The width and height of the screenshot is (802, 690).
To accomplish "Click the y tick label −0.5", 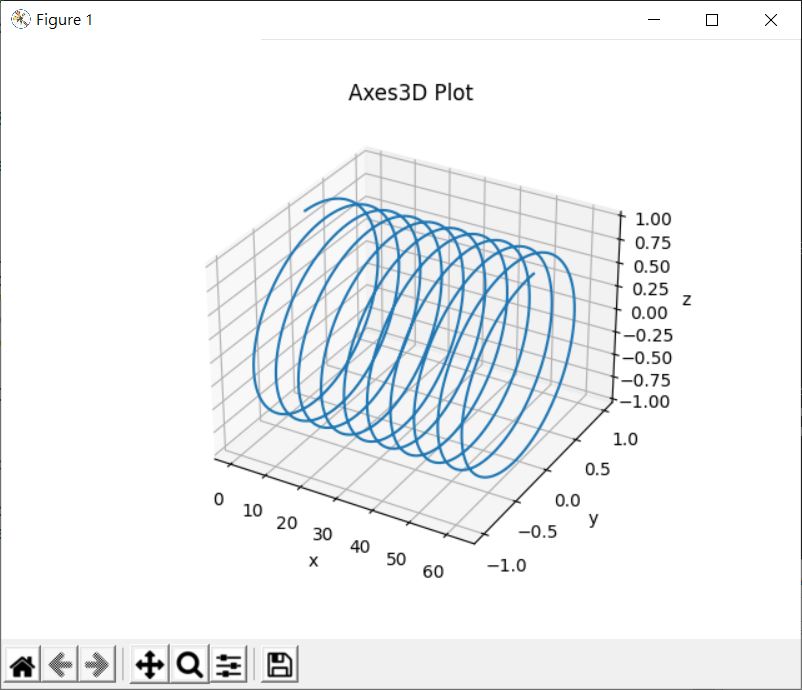I will 538,532.
